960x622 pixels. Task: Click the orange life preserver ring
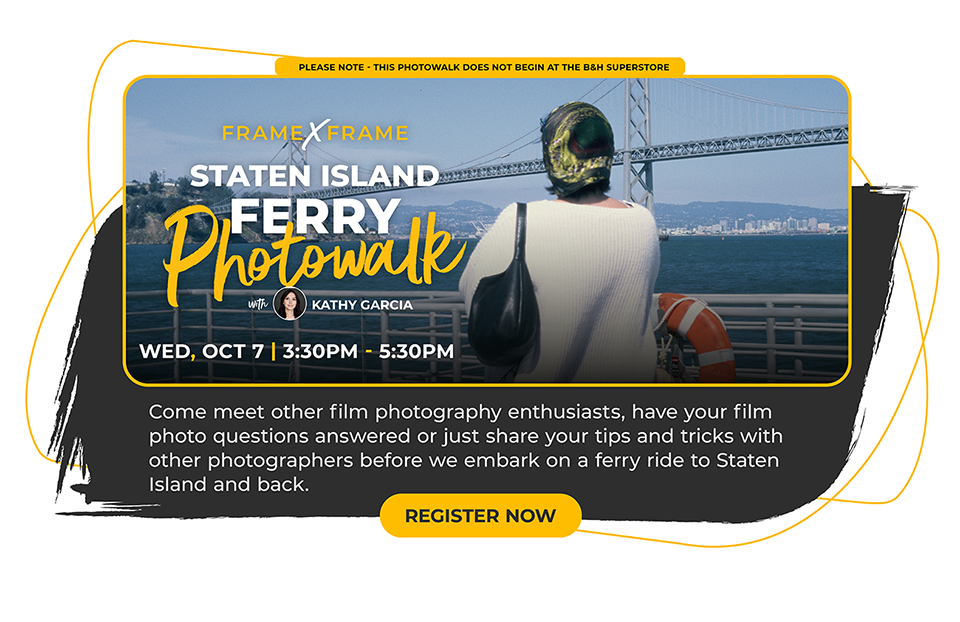point(697,337)
